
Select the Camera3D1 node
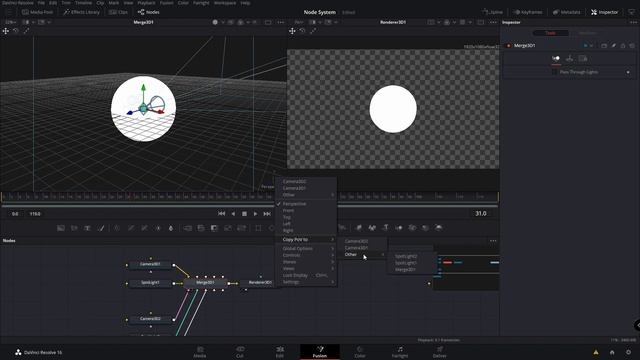coord(150,264)
